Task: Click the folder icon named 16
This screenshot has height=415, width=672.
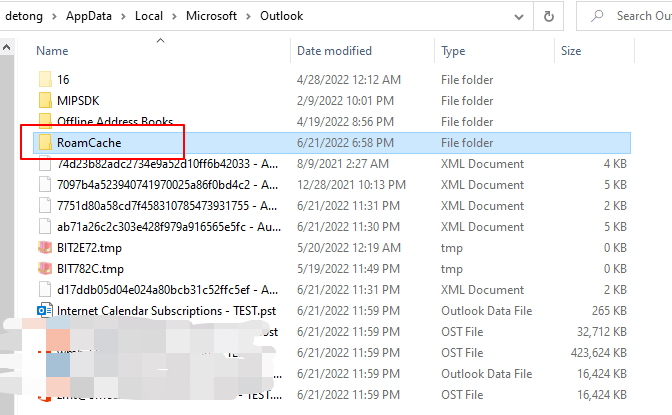Action: [44, 79]
